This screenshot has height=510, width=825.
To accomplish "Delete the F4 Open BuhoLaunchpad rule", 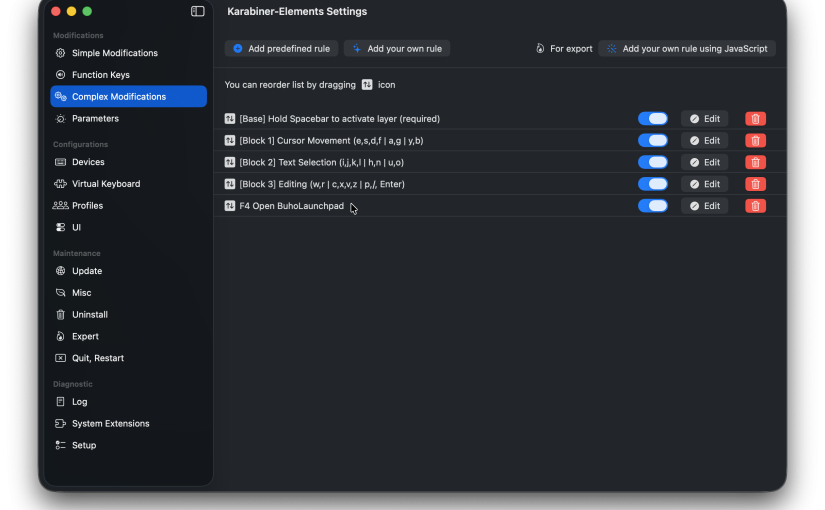I will pyautogui.click(x=755, y=206).
